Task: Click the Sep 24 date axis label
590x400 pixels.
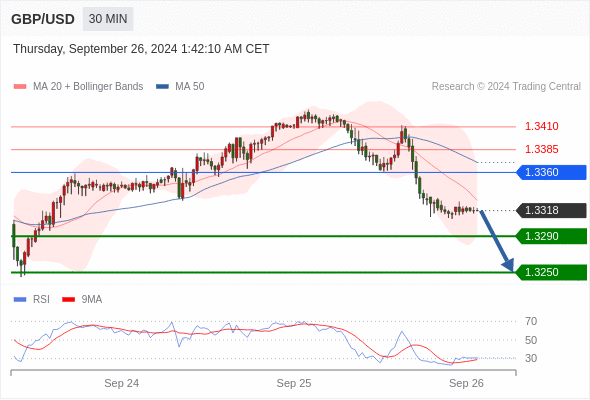Action: [x=122, y=383]
